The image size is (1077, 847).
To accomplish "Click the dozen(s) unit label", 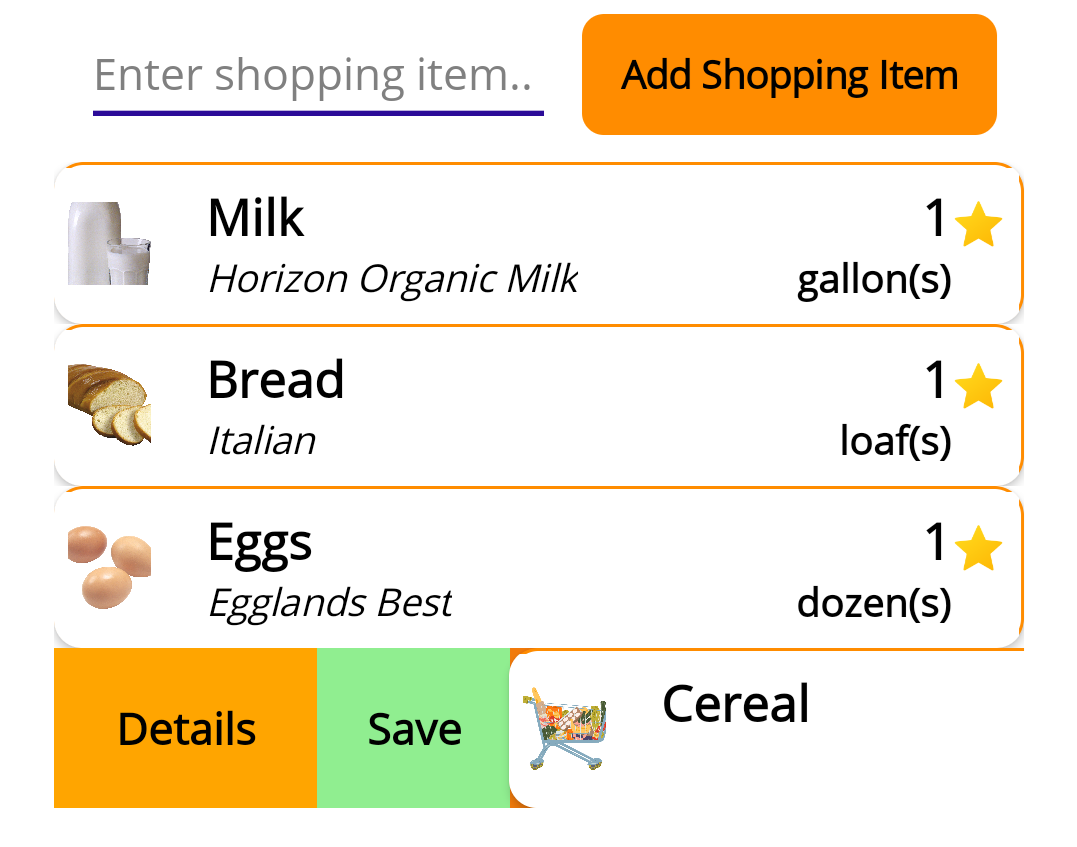I will point(874,604).
